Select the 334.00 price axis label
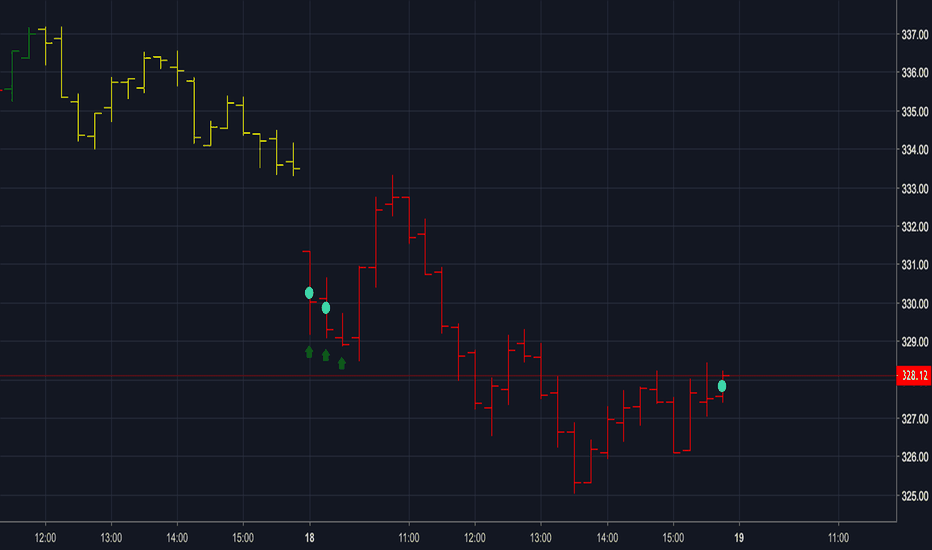This screenshot has height=550, width=932. coord(915,150)
